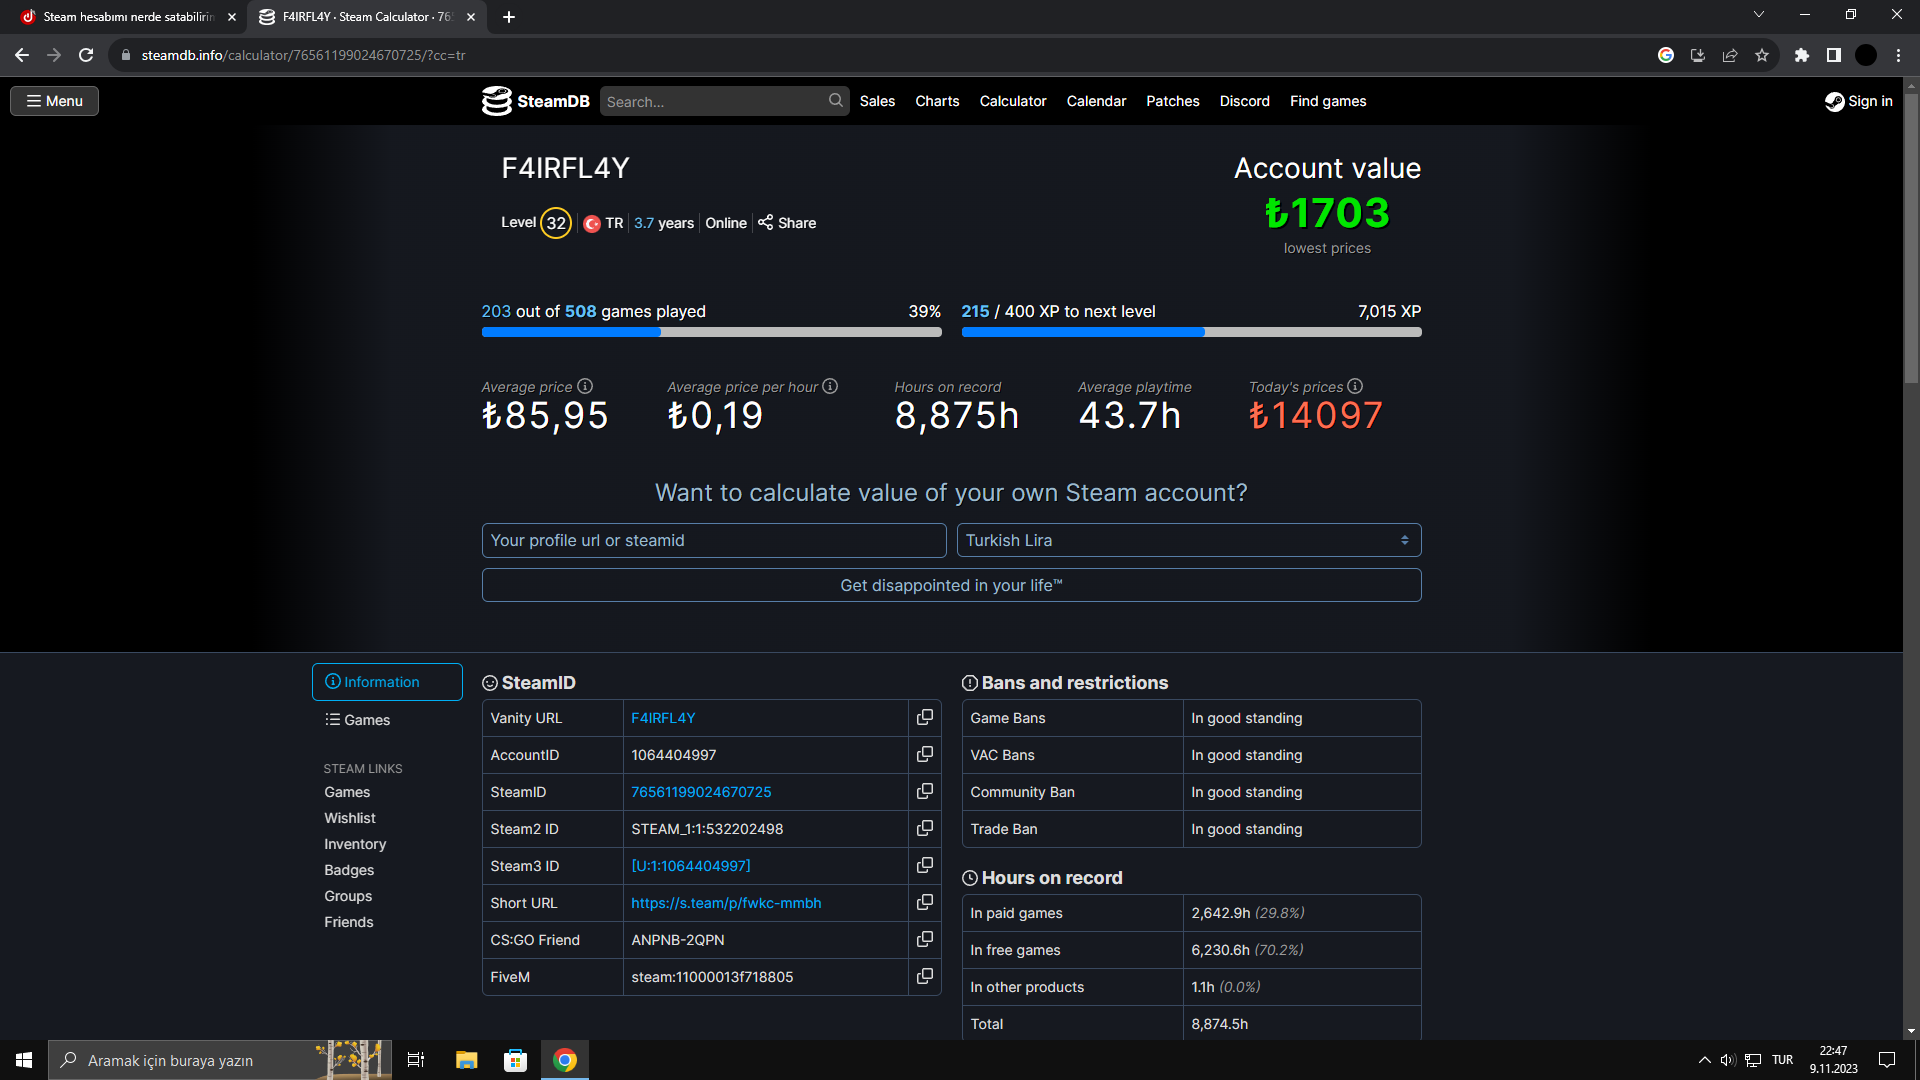The width and height of the screenshot is (1920, 1080).
Task: Open Discord in the navigation bar
Action: (1245, 101)
